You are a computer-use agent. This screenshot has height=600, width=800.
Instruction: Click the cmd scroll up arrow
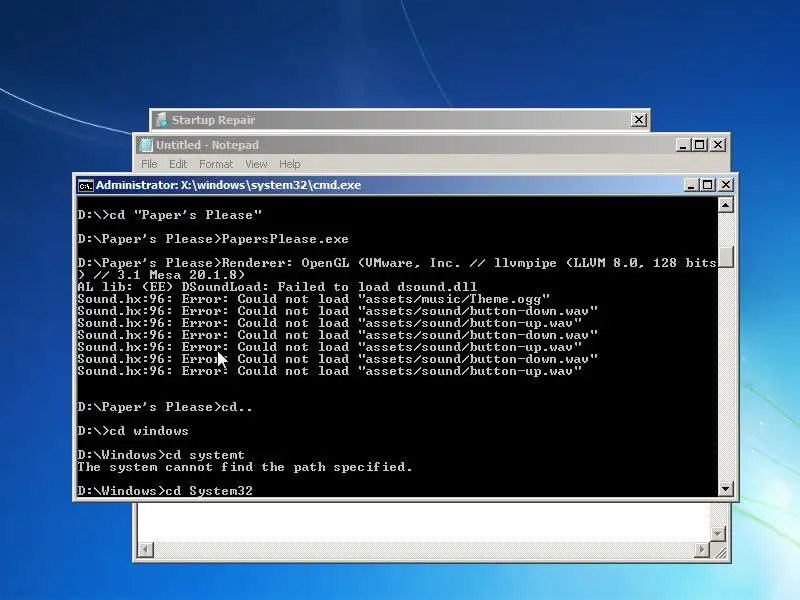pyautogui.click(x=726, y=205)
